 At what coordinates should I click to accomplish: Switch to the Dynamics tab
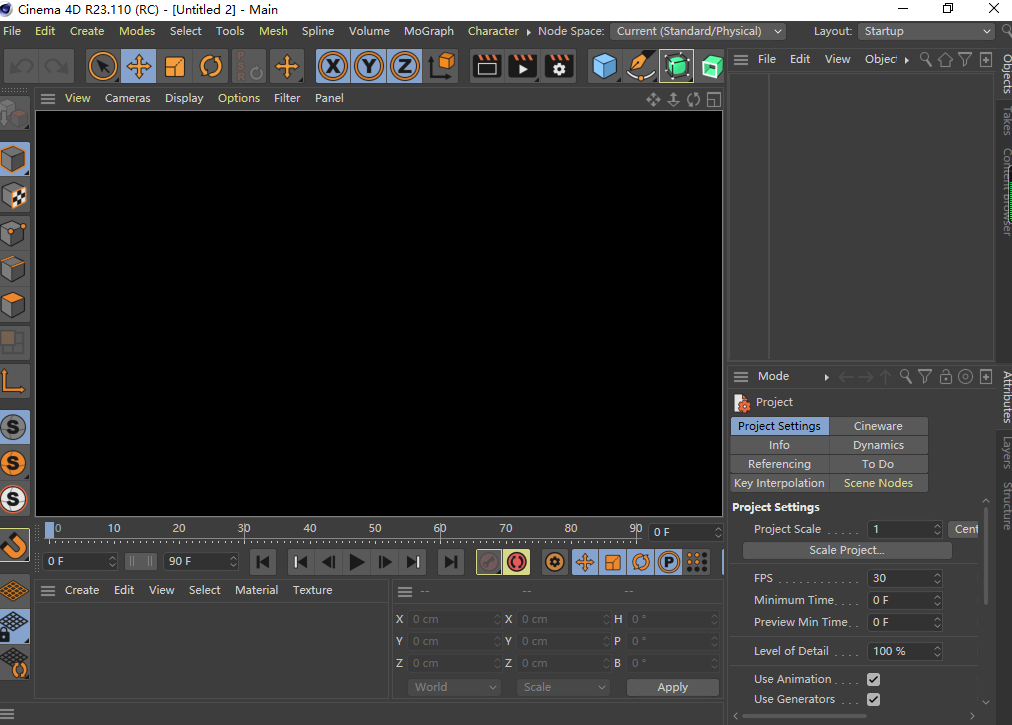878,444
